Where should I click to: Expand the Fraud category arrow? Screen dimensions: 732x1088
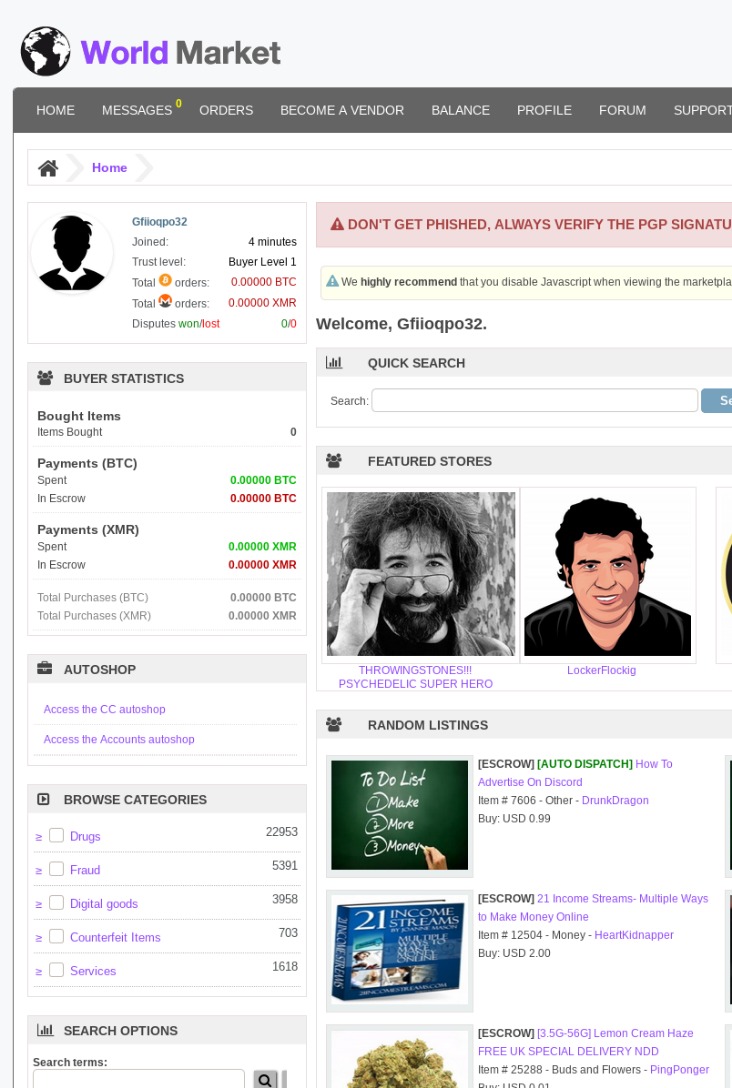39,871
